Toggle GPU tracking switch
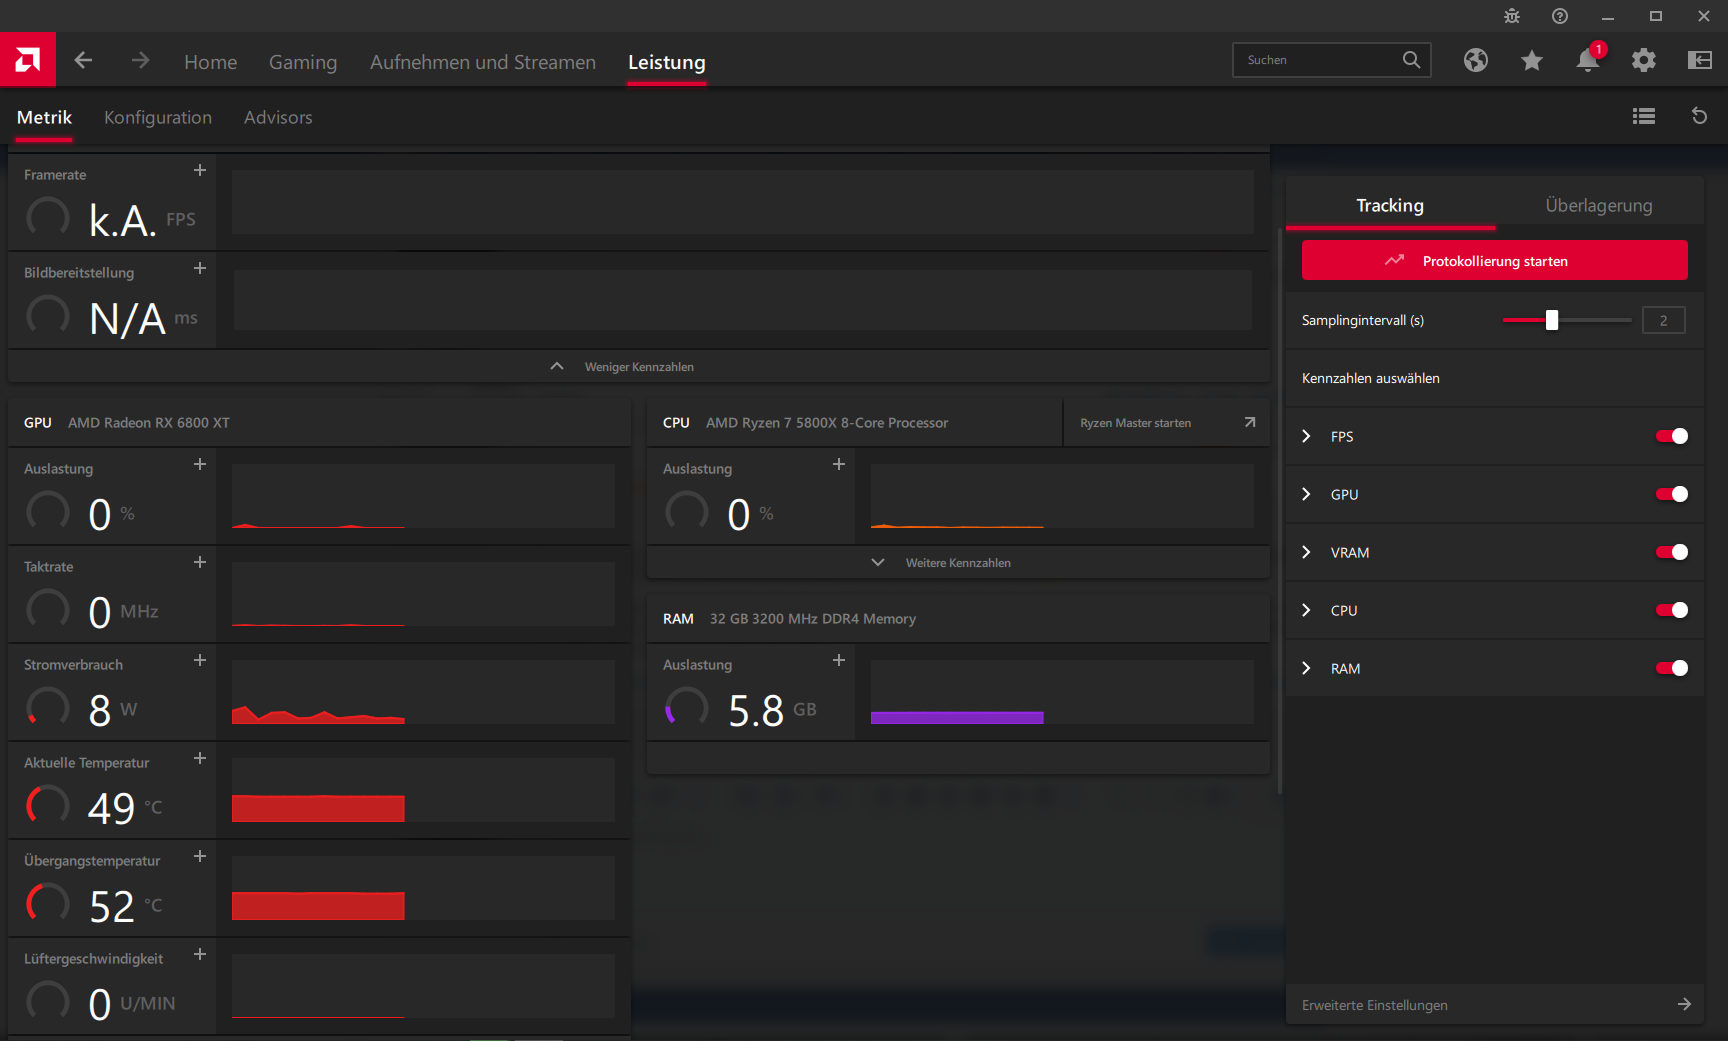 1672,494
